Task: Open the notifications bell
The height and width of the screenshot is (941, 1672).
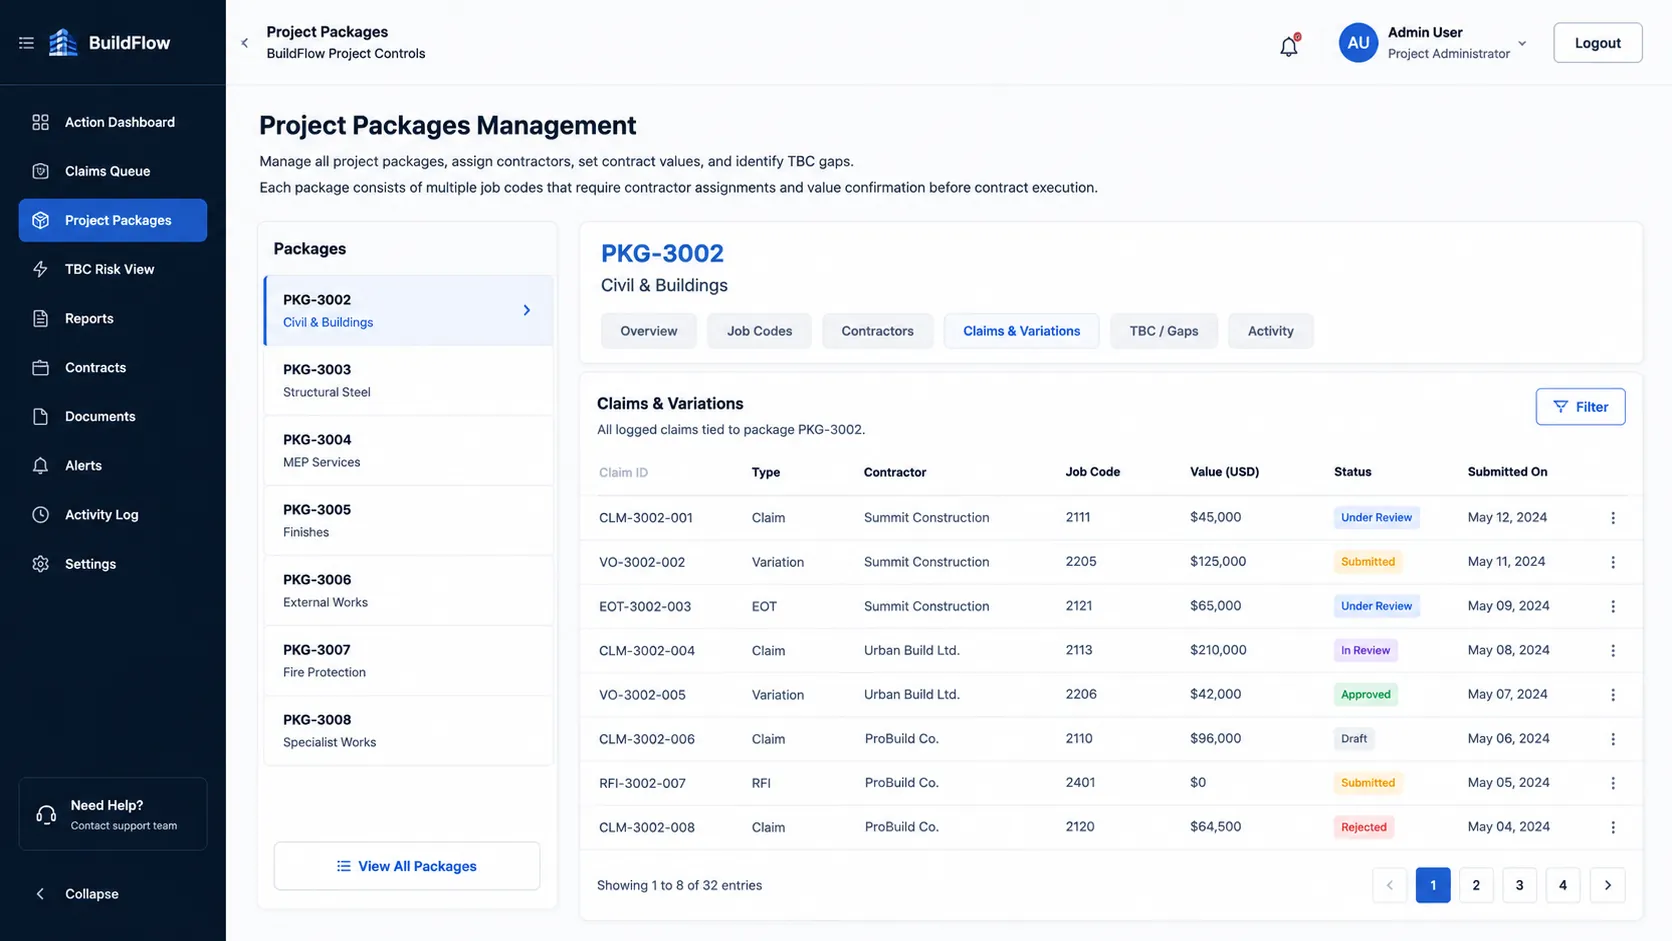Action: (x=1288, y=45)
